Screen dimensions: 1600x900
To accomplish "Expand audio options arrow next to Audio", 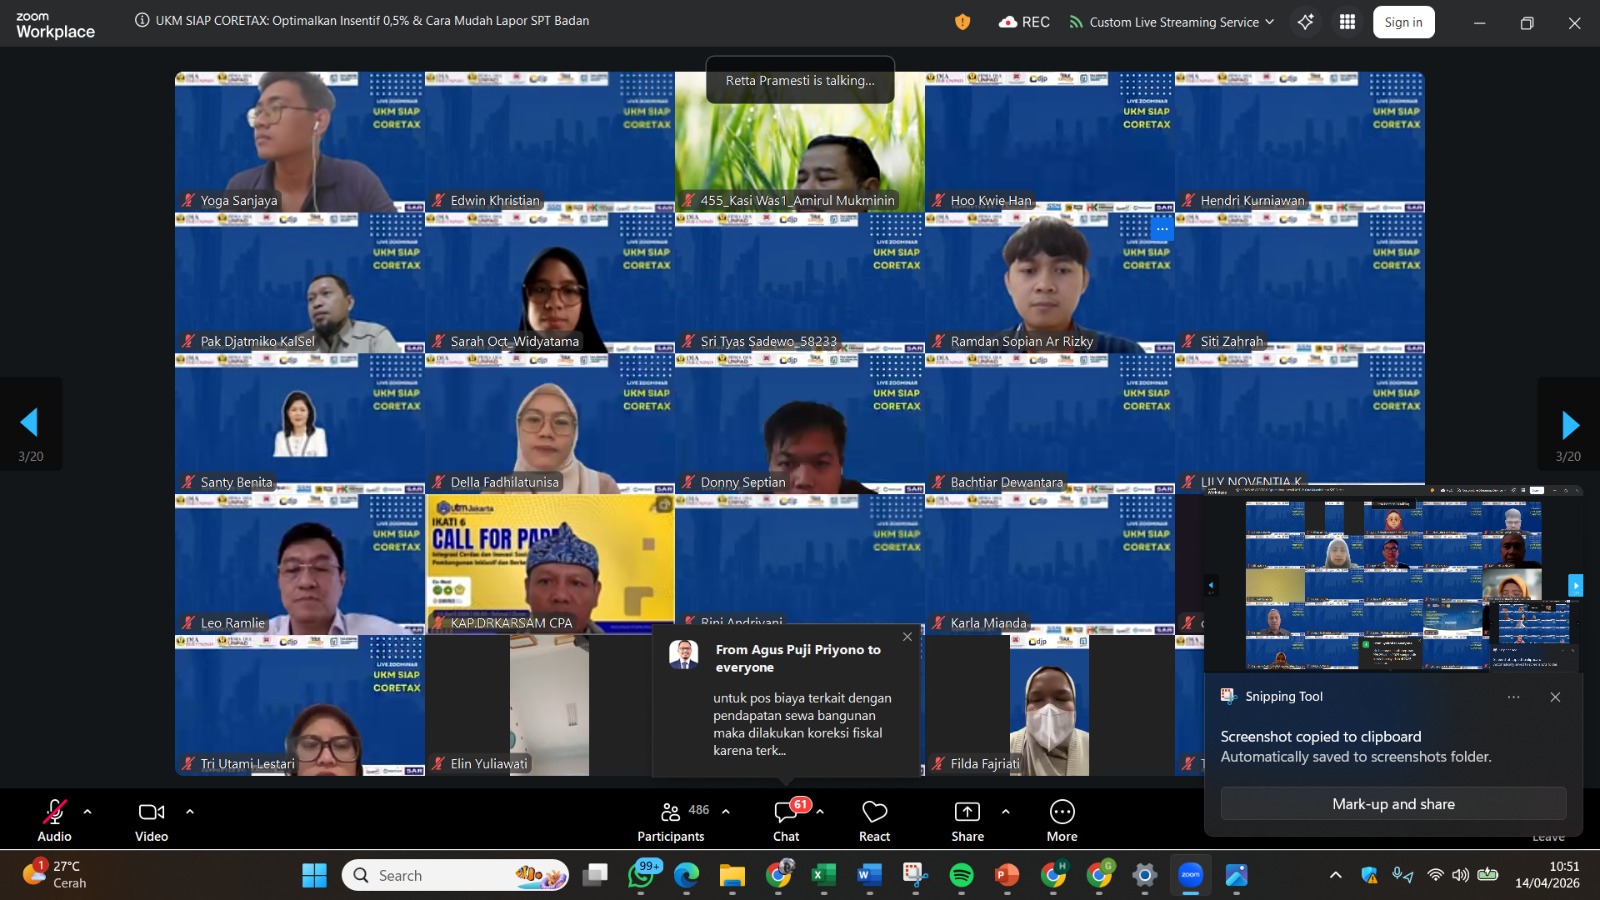I will pos(88,812).
